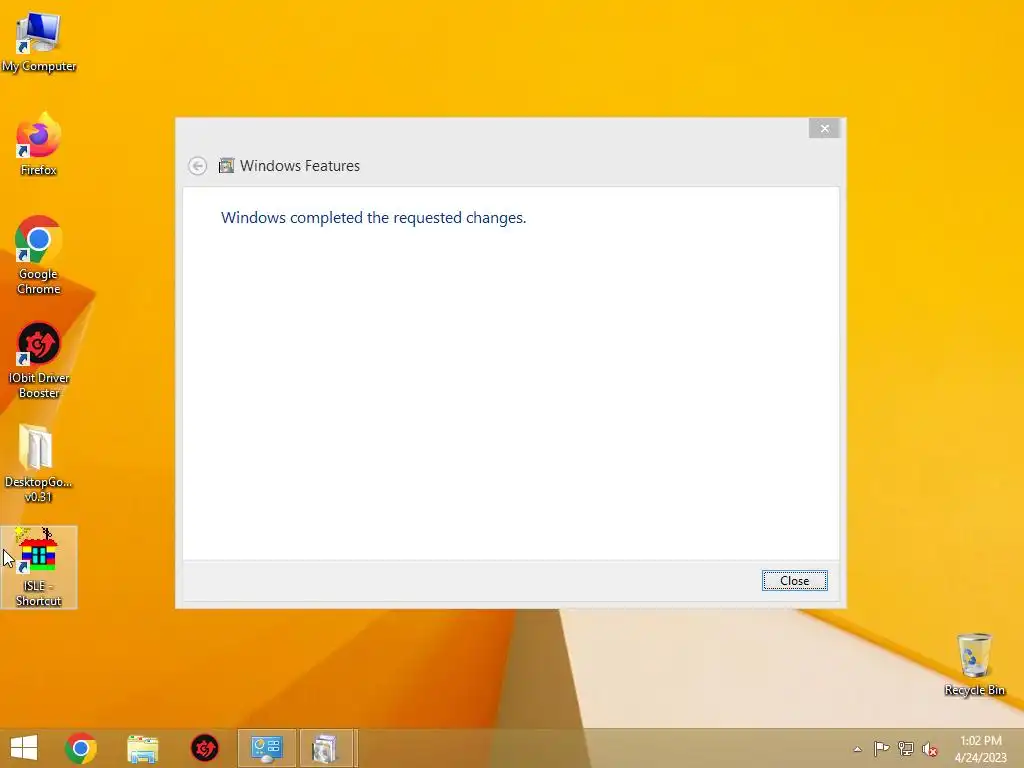The width and height of the screenshot is (1024, 768).
Task: Open IObit Driver Booster from the taskbar
Action: [204, 748]
